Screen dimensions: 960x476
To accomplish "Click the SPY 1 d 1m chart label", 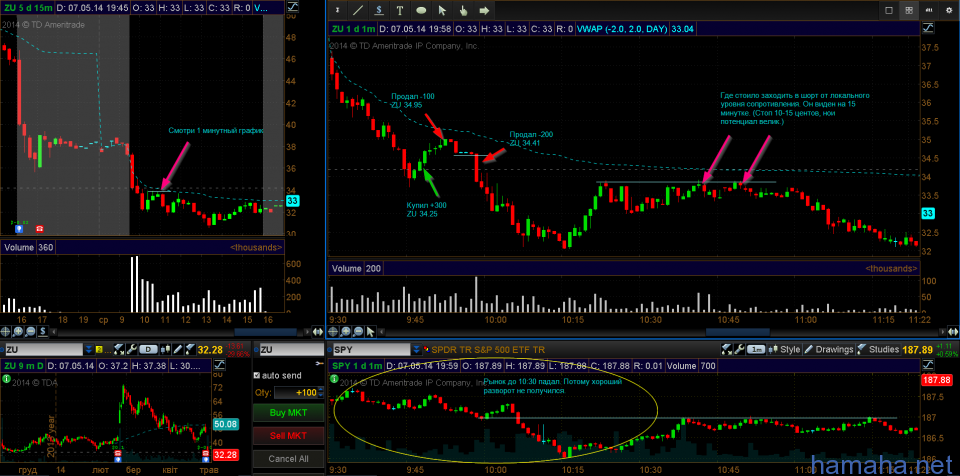I will pos(355,366).
